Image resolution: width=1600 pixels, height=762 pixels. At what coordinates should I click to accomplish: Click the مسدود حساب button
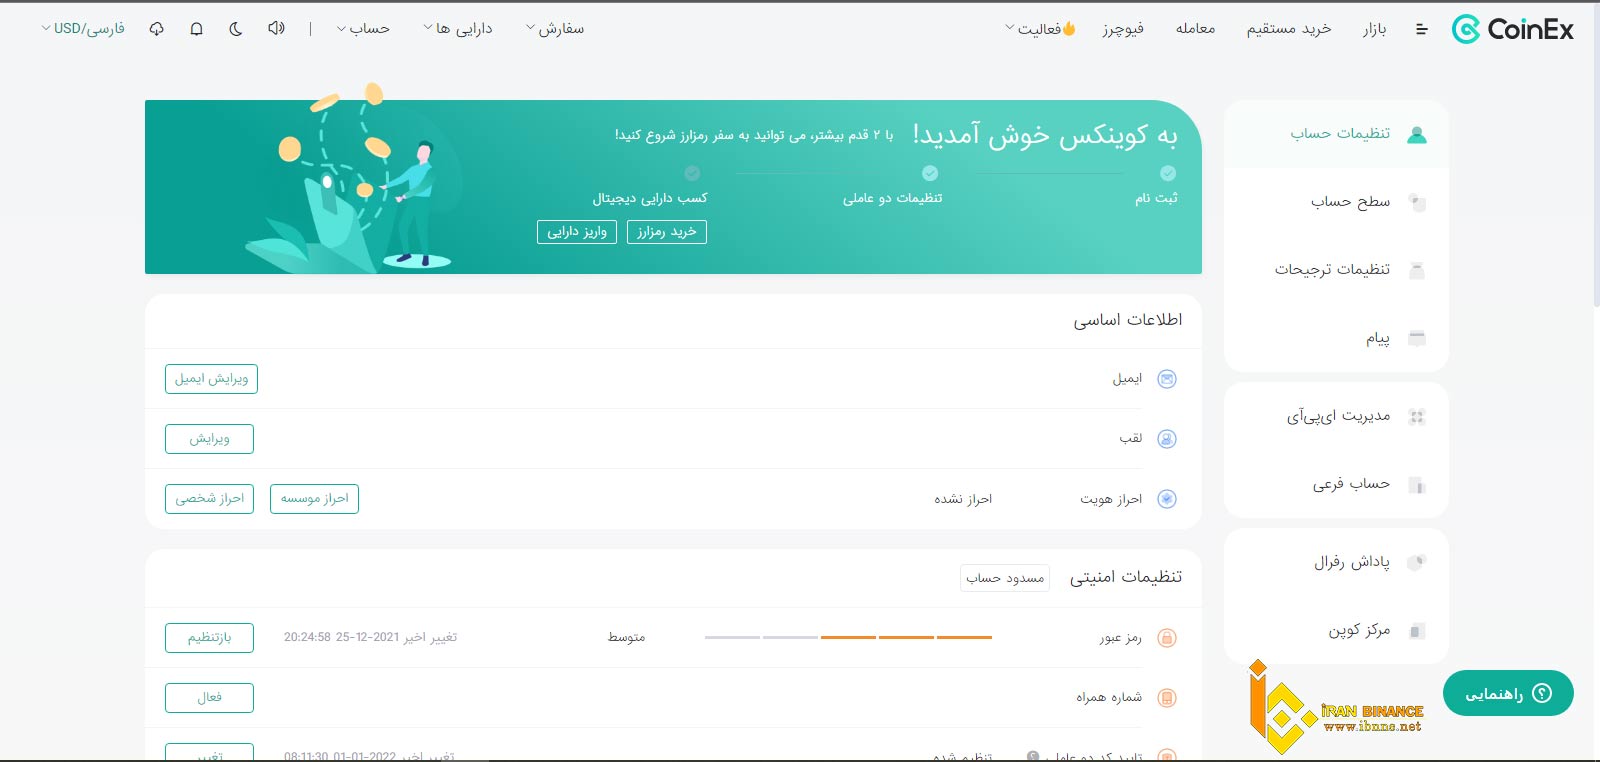[1005, 578]
